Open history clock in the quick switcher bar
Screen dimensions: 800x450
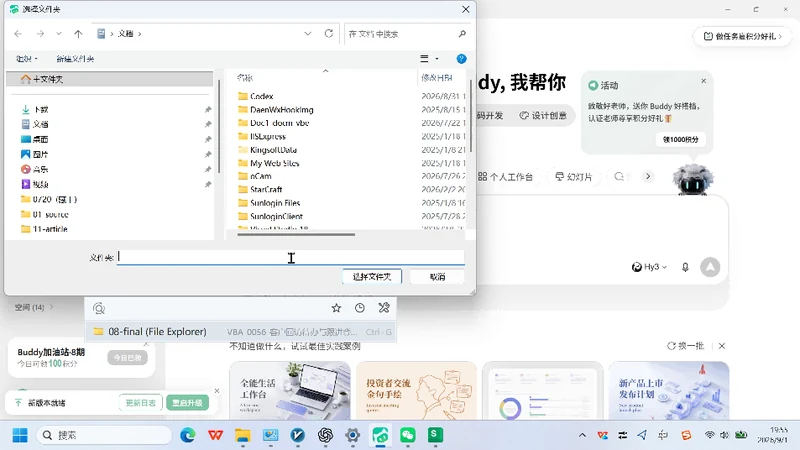[360, 308]
